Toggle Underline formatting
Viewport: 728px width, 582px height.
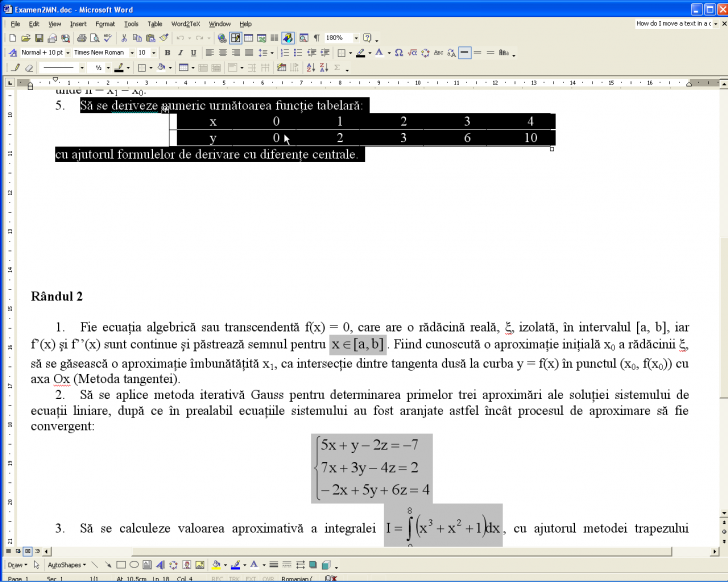pyautogui.click(x=193, y=53)
